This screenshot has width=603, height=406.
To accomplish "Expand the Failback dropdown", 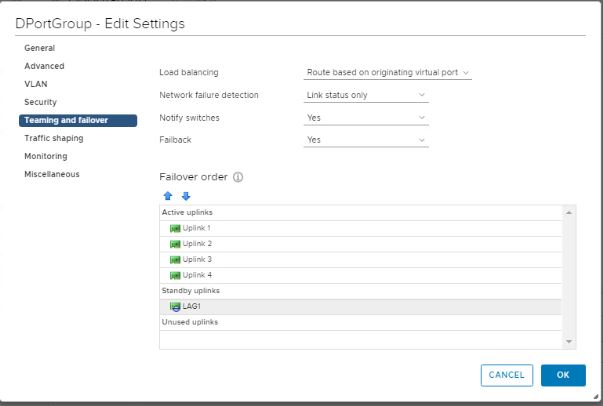I will [x=366, y=140].
